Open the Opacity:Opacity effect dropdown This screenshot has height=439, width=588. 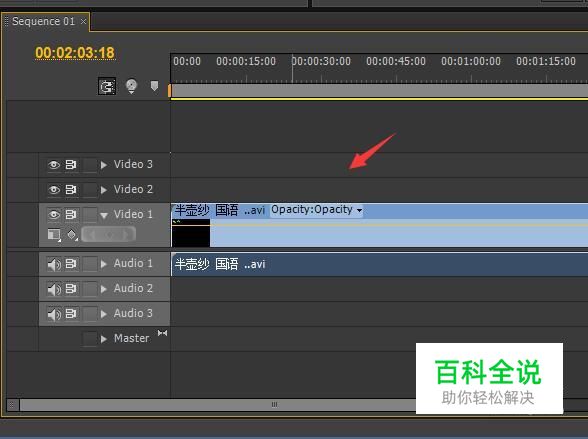click(x=316, y=210)
